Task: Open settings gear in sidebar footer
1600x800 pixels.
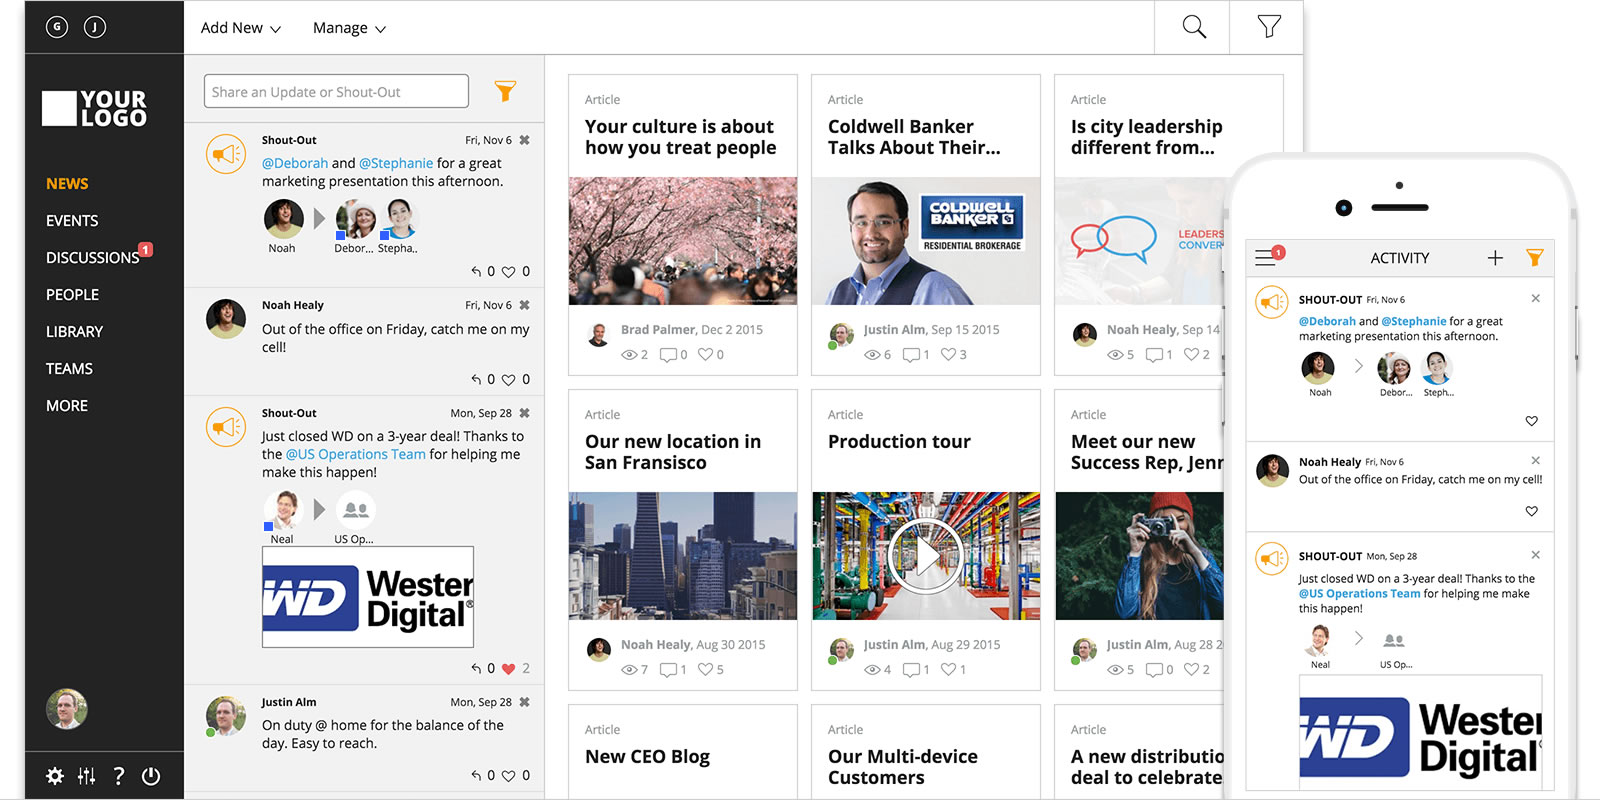Action: coord(55,776)
